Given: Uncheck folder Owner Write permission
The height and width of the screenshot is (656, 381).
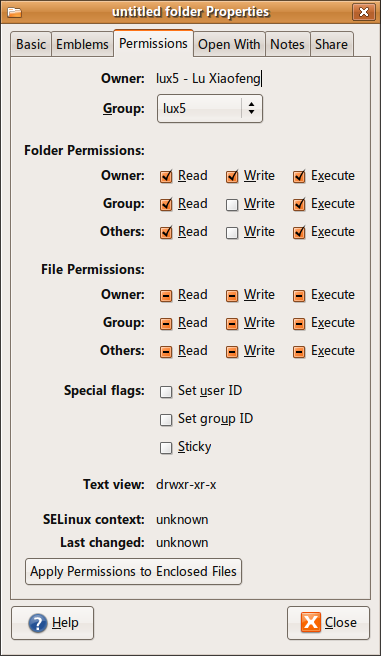Looking at the screenshot, I should [x=232, y=177].
